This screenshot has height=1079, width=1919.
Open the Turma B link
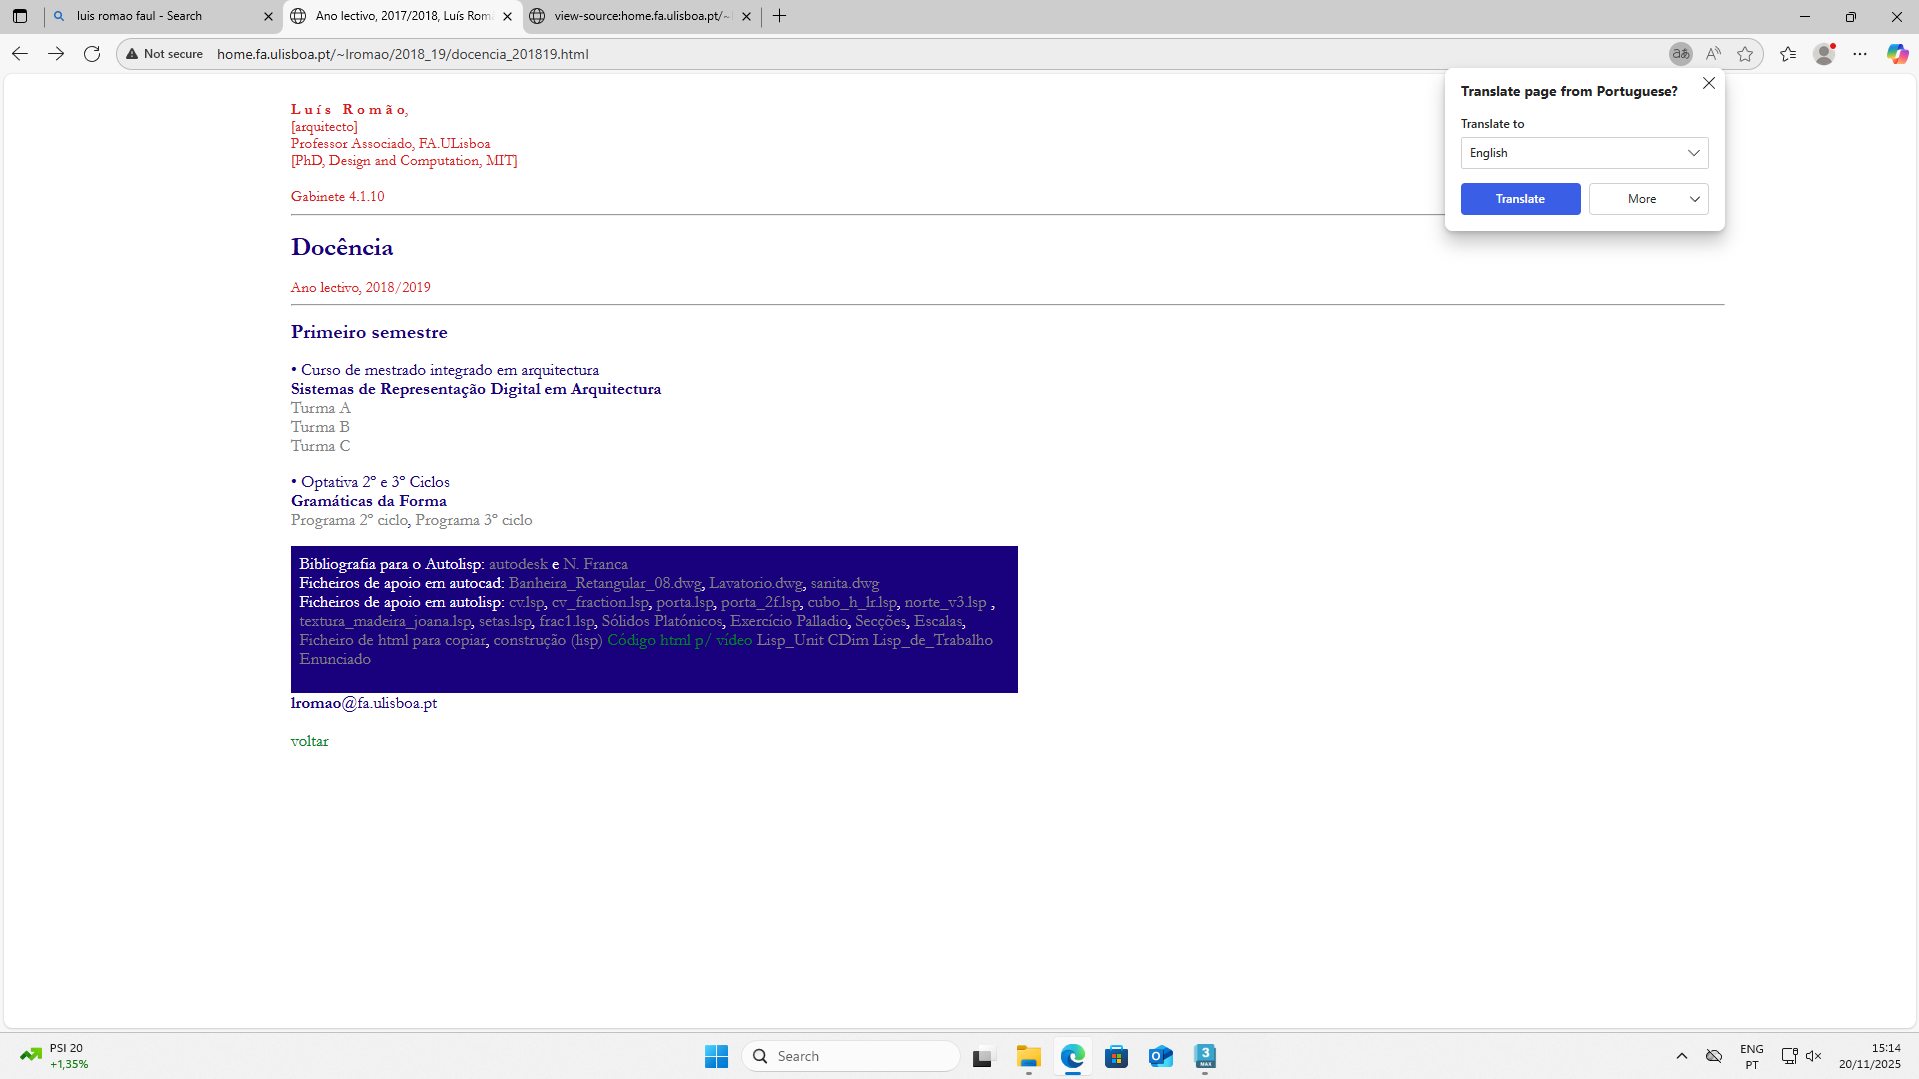click(320, 427)
